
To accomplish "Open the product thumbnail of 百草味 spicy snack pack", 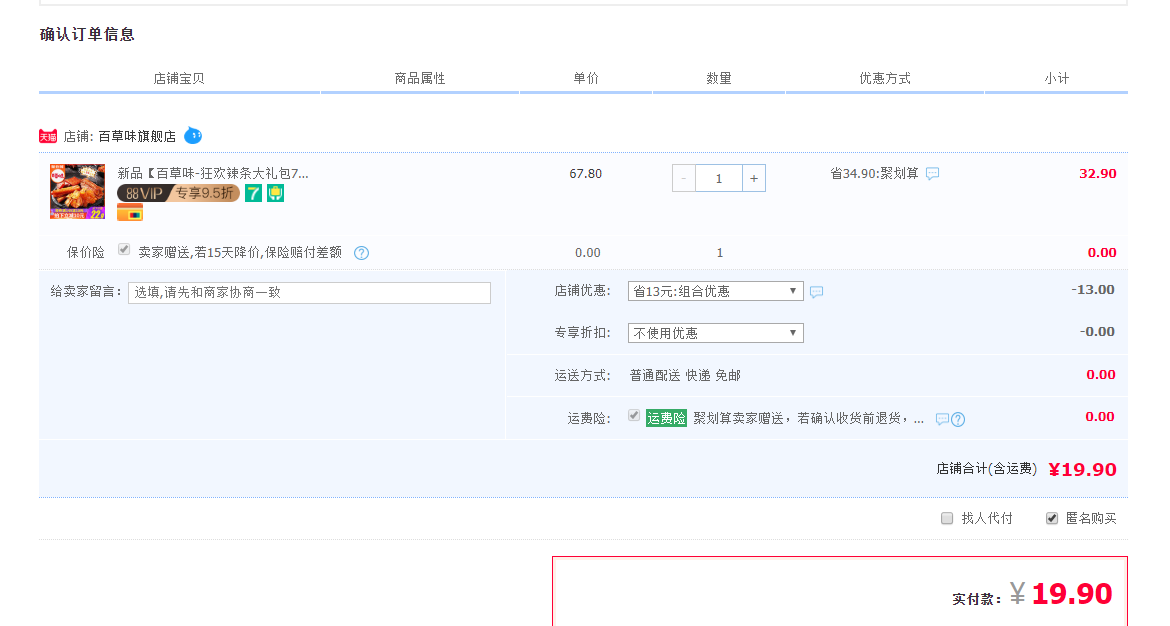I will (78, 191).
